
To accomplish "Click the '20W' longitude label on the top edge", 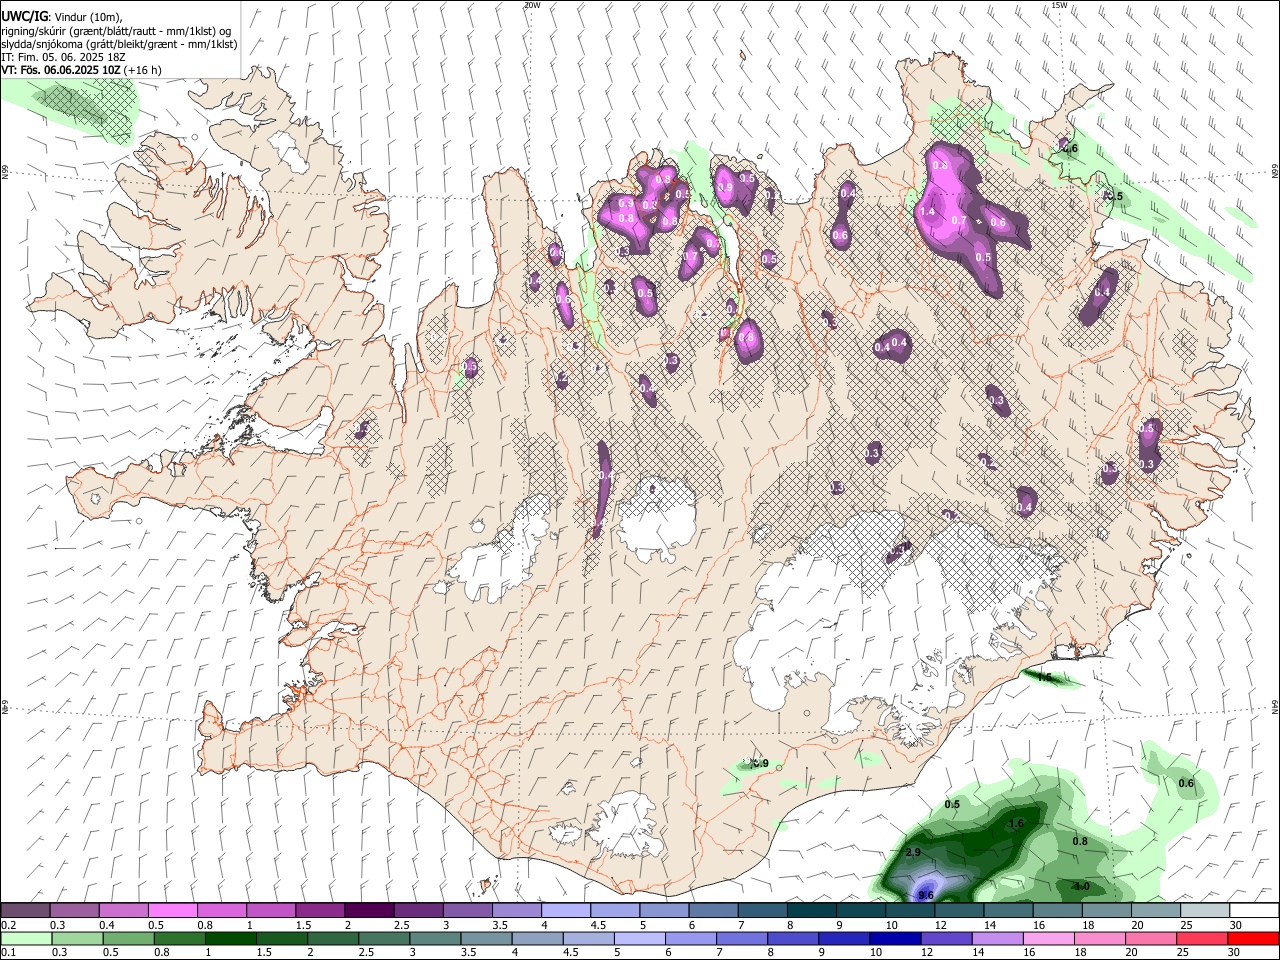I will pyautogui.click(x=532, y=5).
